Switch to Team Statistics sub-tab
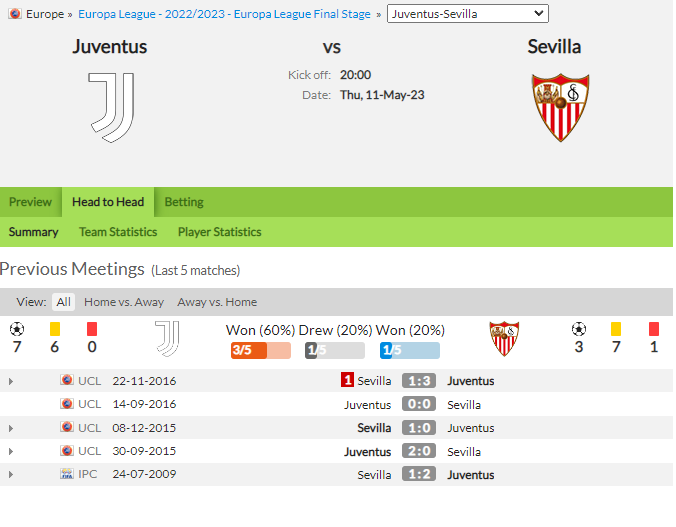The image size is (676, 527). pos(118,232)
